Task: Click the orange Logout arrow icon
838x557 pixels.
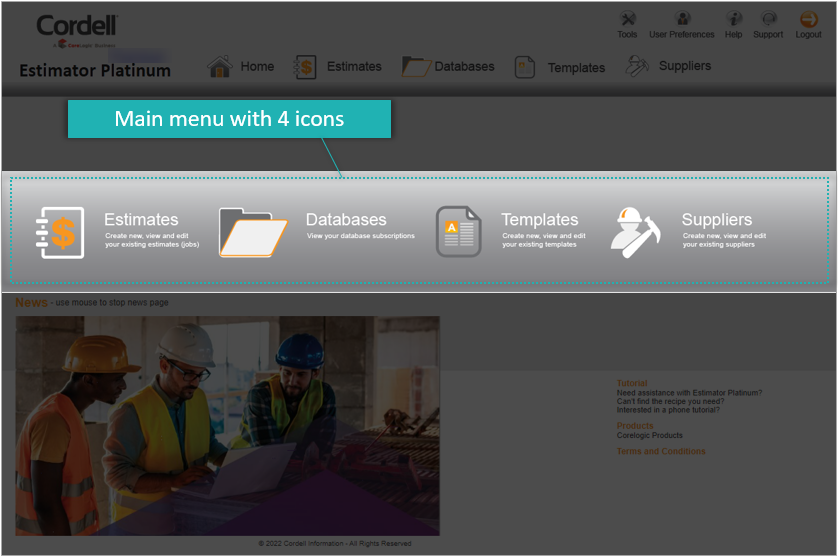Action: click(809, 19)
